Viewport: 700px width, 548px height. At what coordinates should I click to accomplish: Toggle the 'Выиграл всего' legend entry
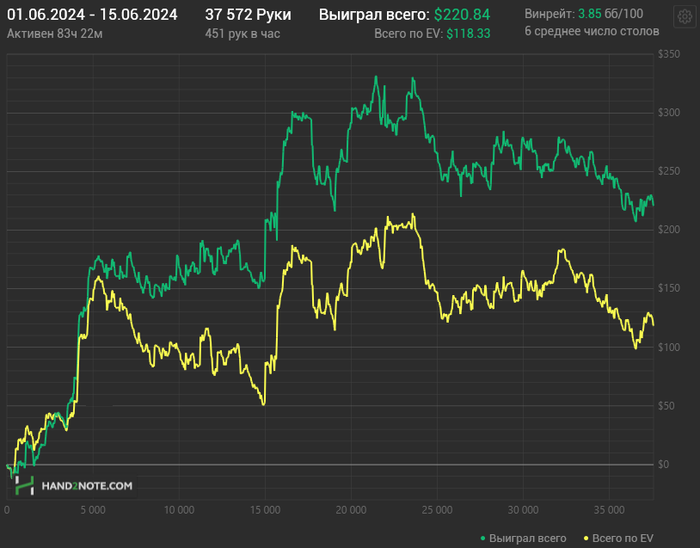point(523,538)
